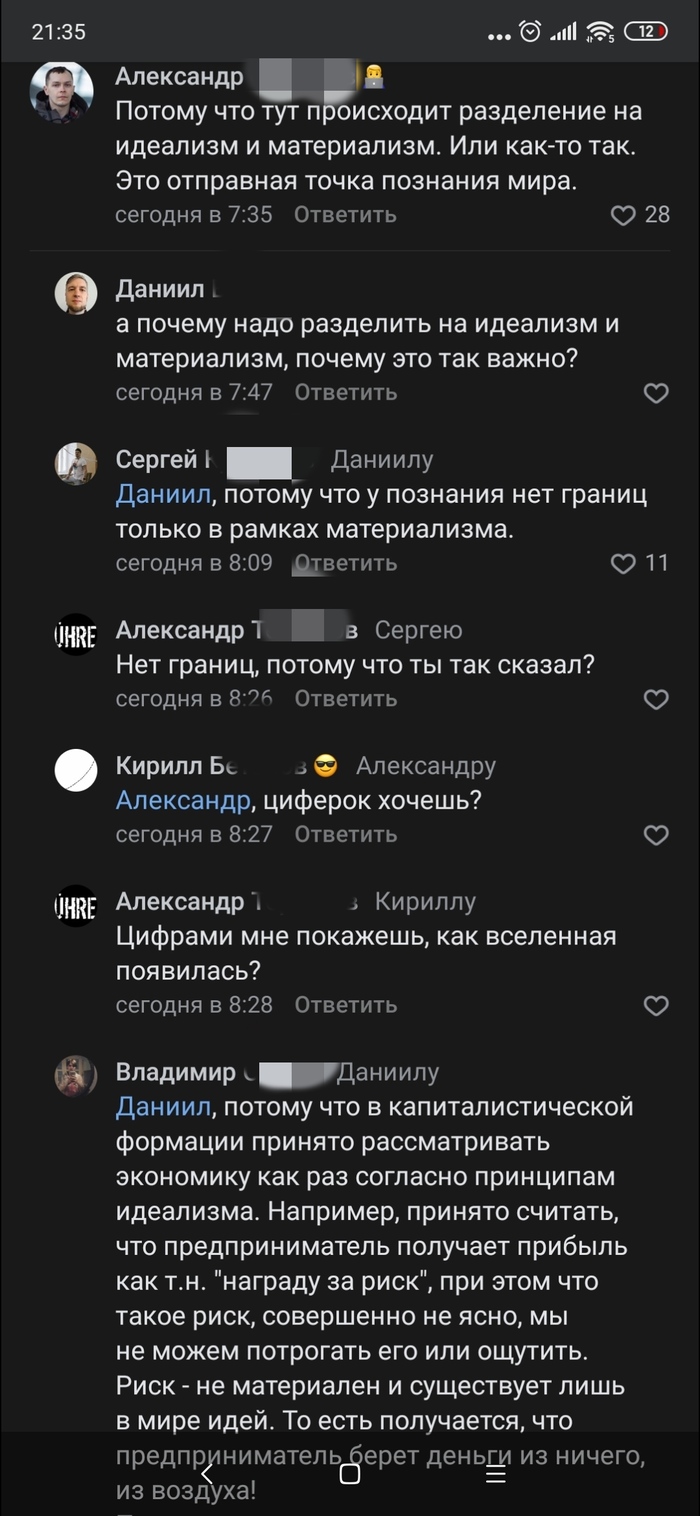Tap blue Александр mention in Кирилл's reply
This screenshot has width=700, height=1516.
[x=183, y=801]
